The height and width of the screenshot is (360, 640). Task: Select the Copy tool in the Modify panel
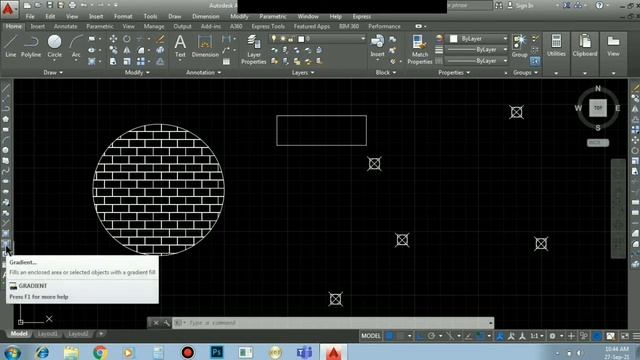tap(113, 50)
